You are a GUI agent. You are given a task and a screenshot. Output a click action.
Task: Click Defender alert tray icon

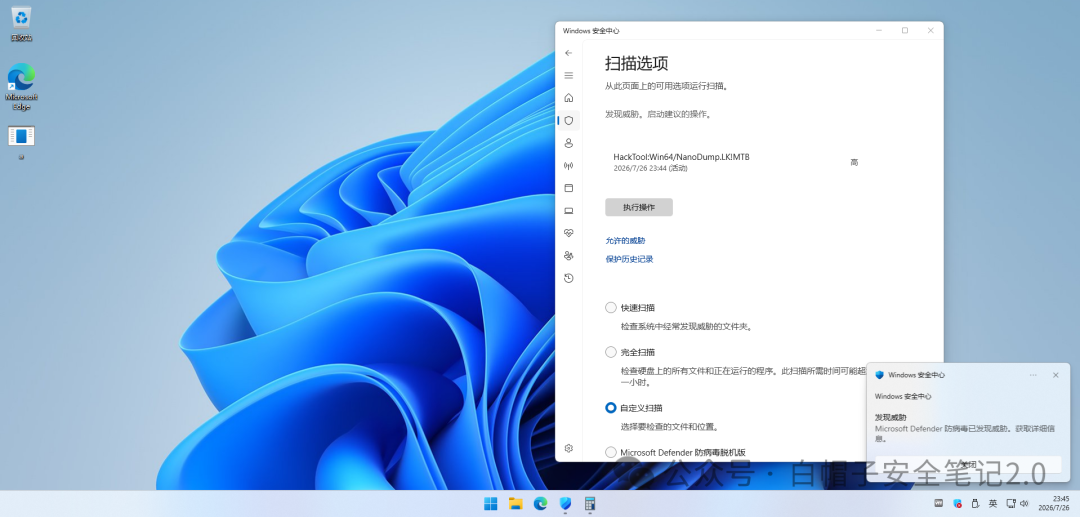coord(957,504)
